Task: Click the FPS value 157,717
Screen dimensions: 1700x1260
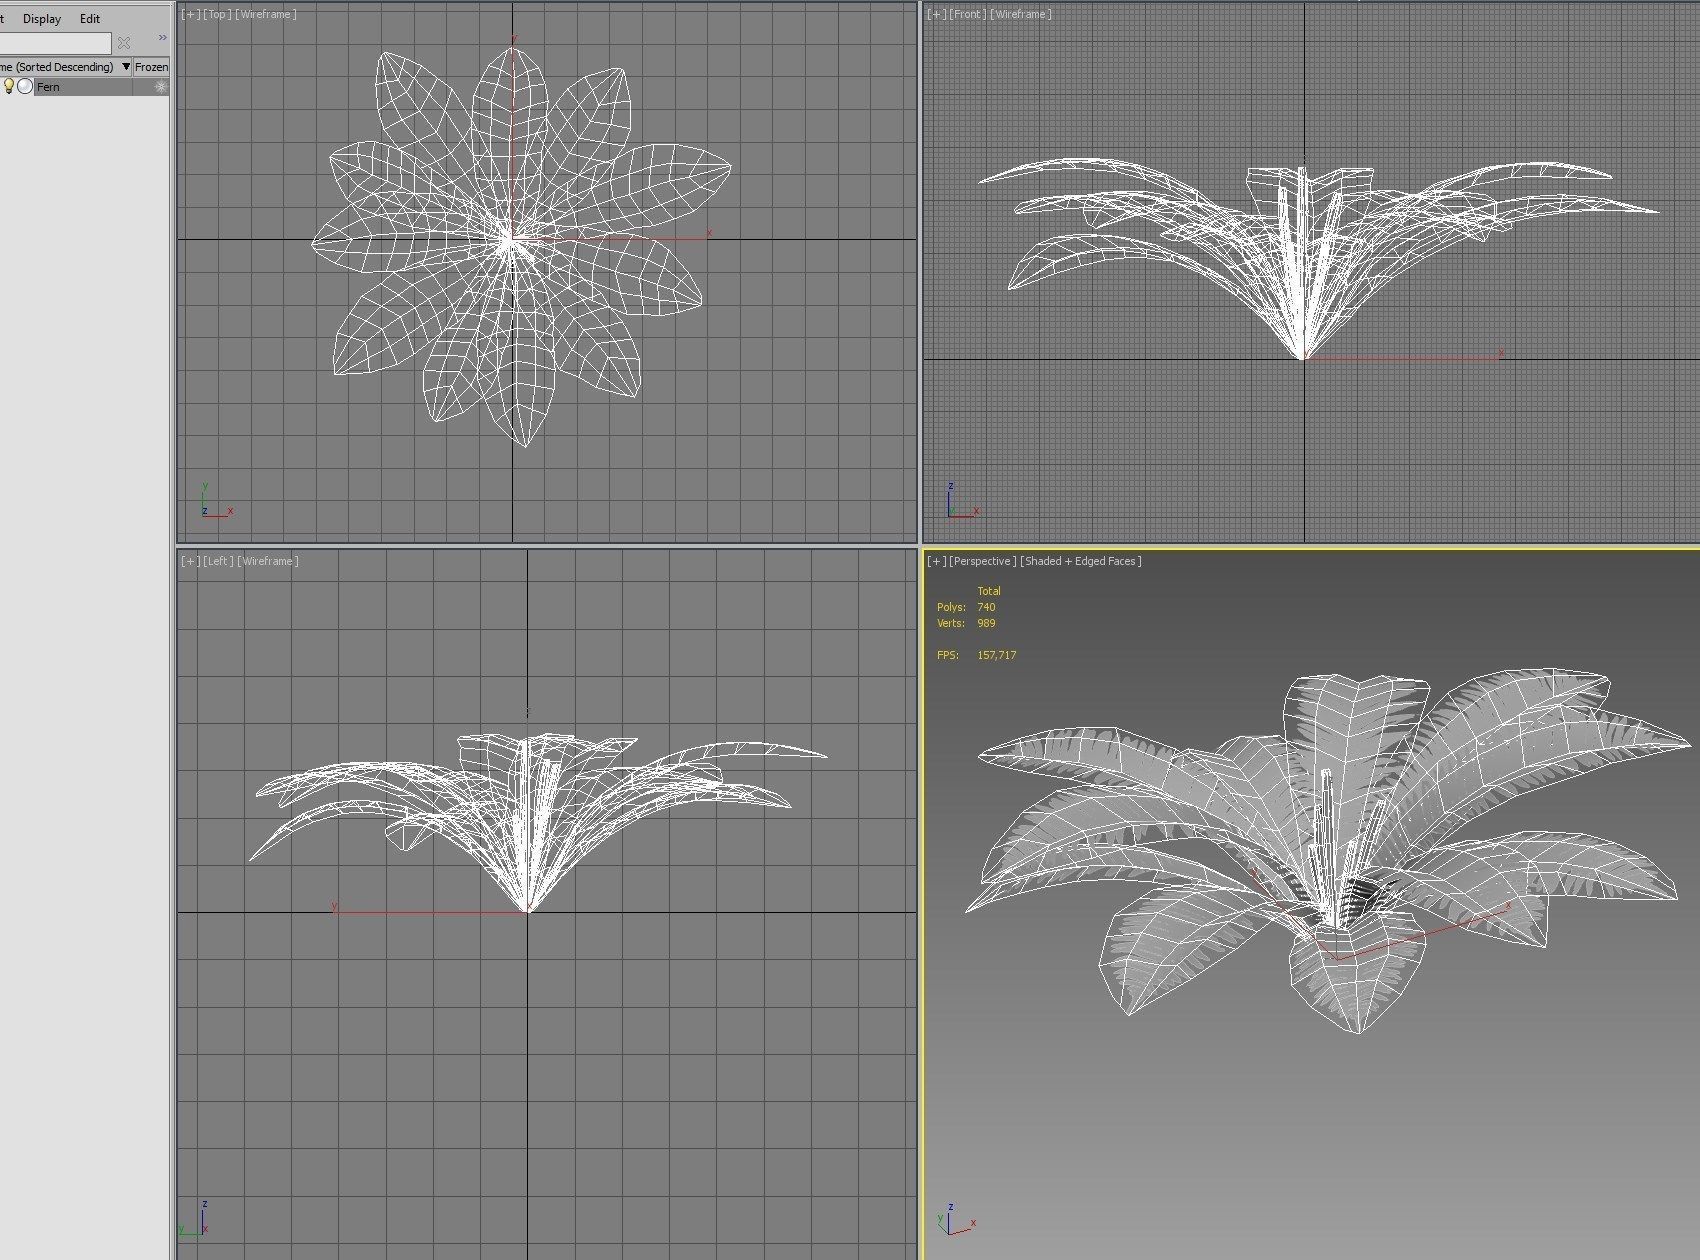Action: tap(996, 655)
